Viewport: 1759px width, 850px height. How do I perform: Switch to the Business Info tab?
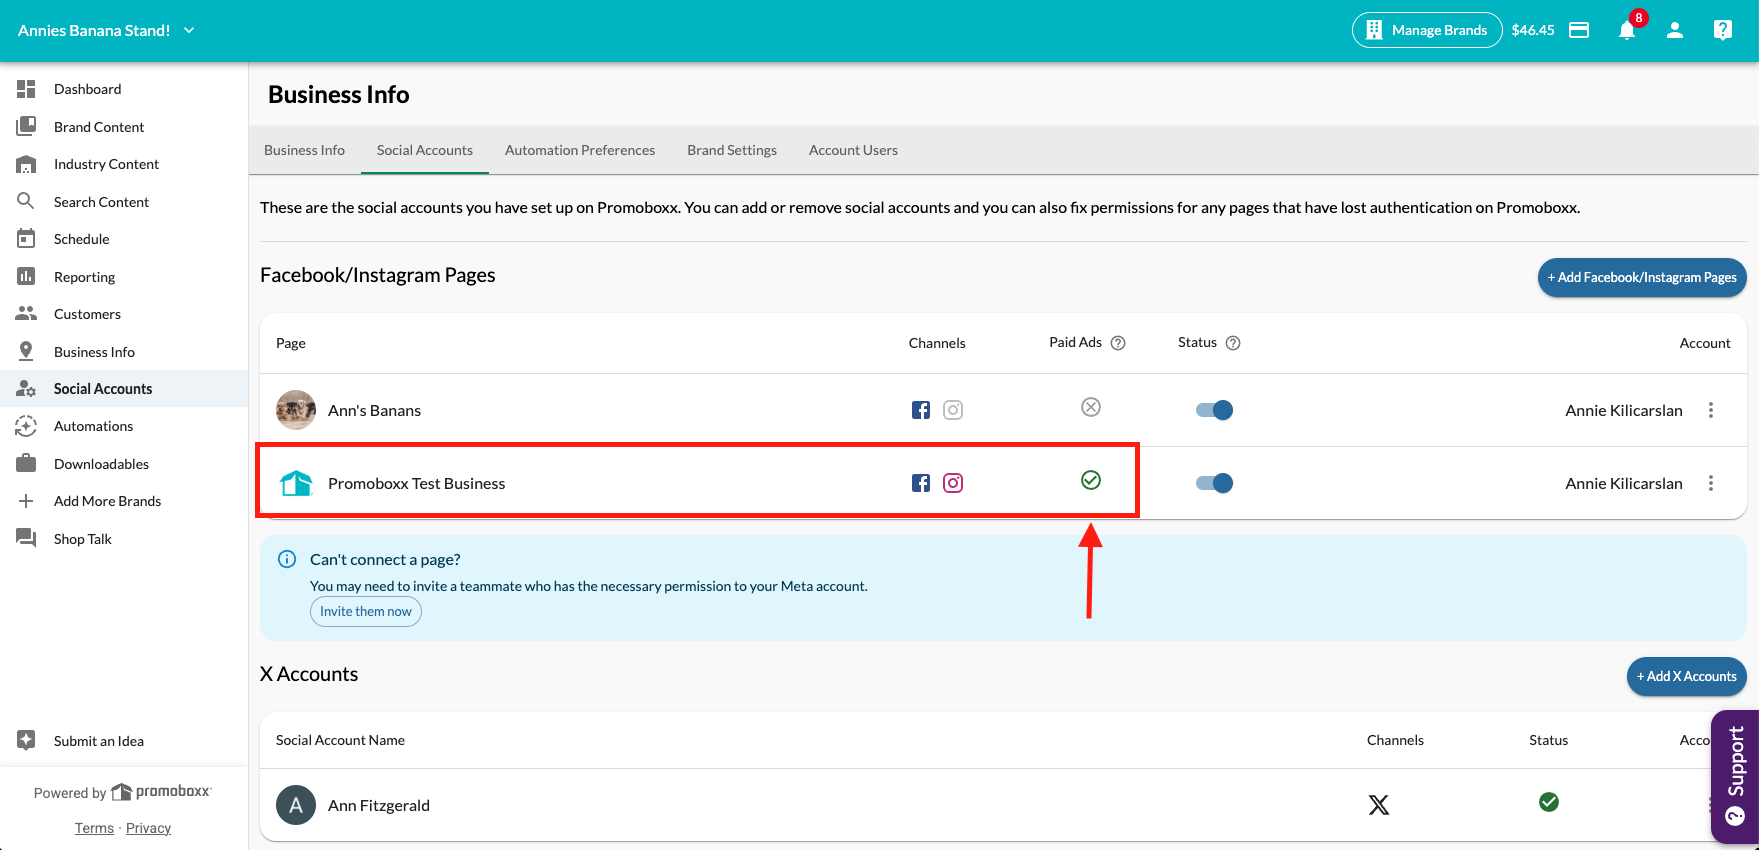pos(304,150)
